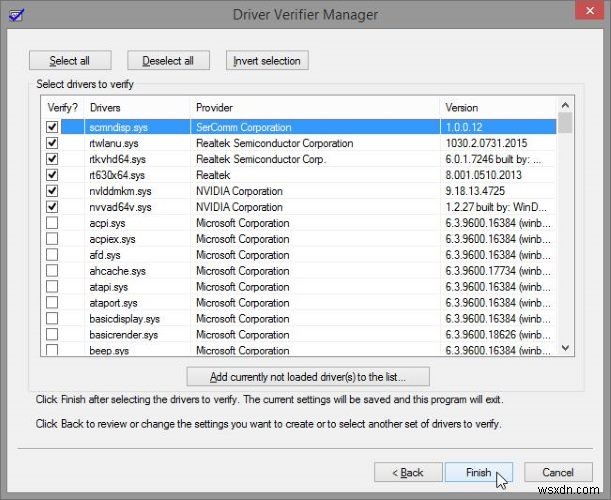Screen dimensions: 611x500
Task: Uncheck the scmndisp.sys verify checkbox
Action: pos(52,127)
